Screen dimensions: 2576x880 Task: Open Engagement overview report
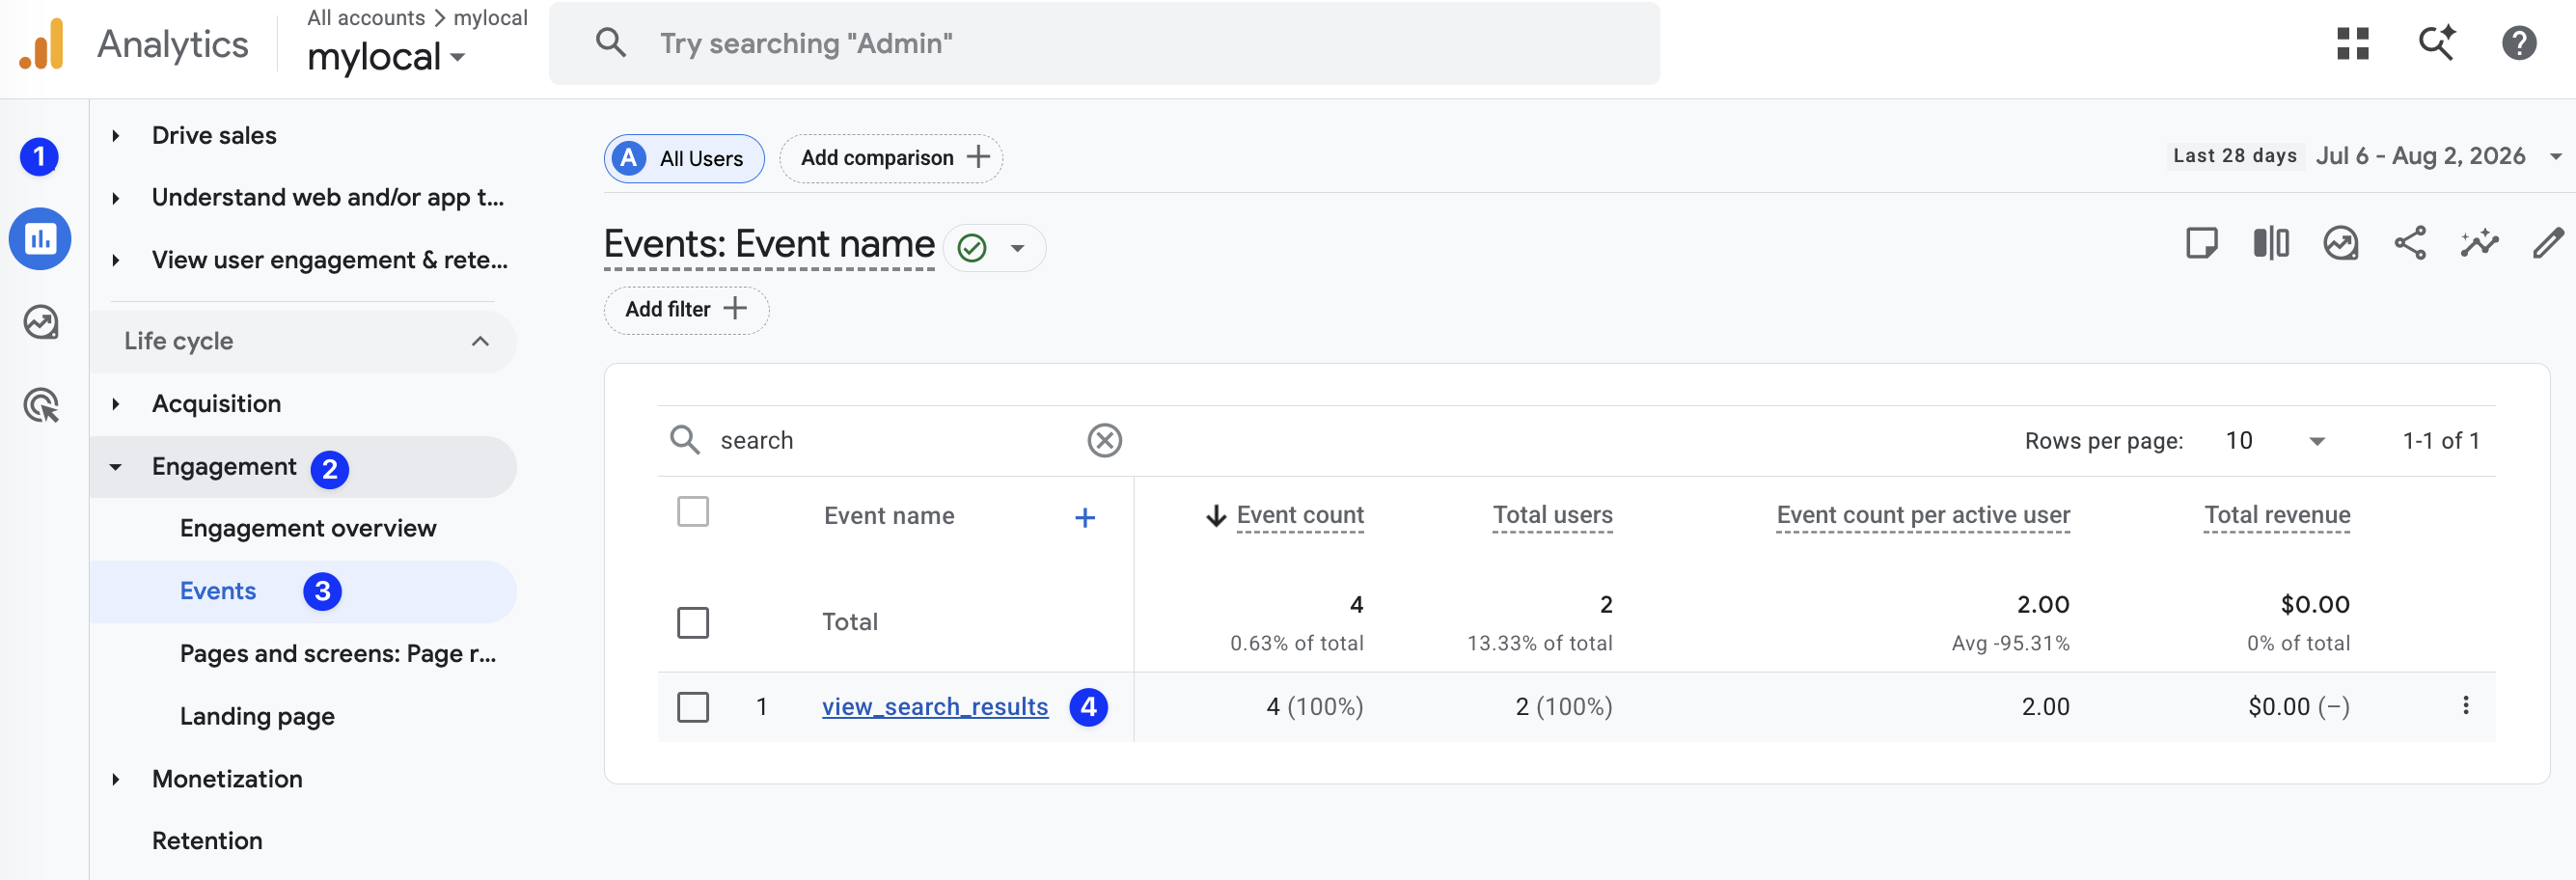click(x=308, y=528)
